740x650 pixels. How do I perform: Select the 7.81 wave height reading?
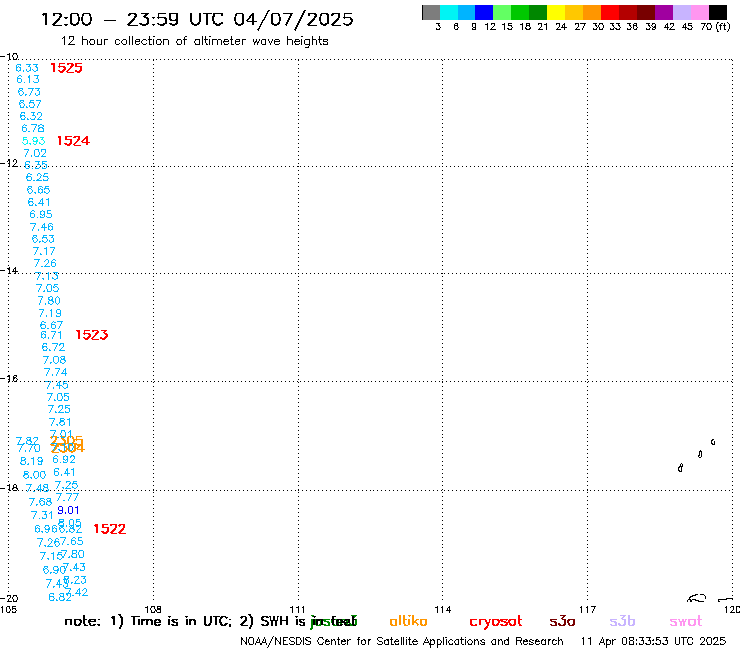60,422
